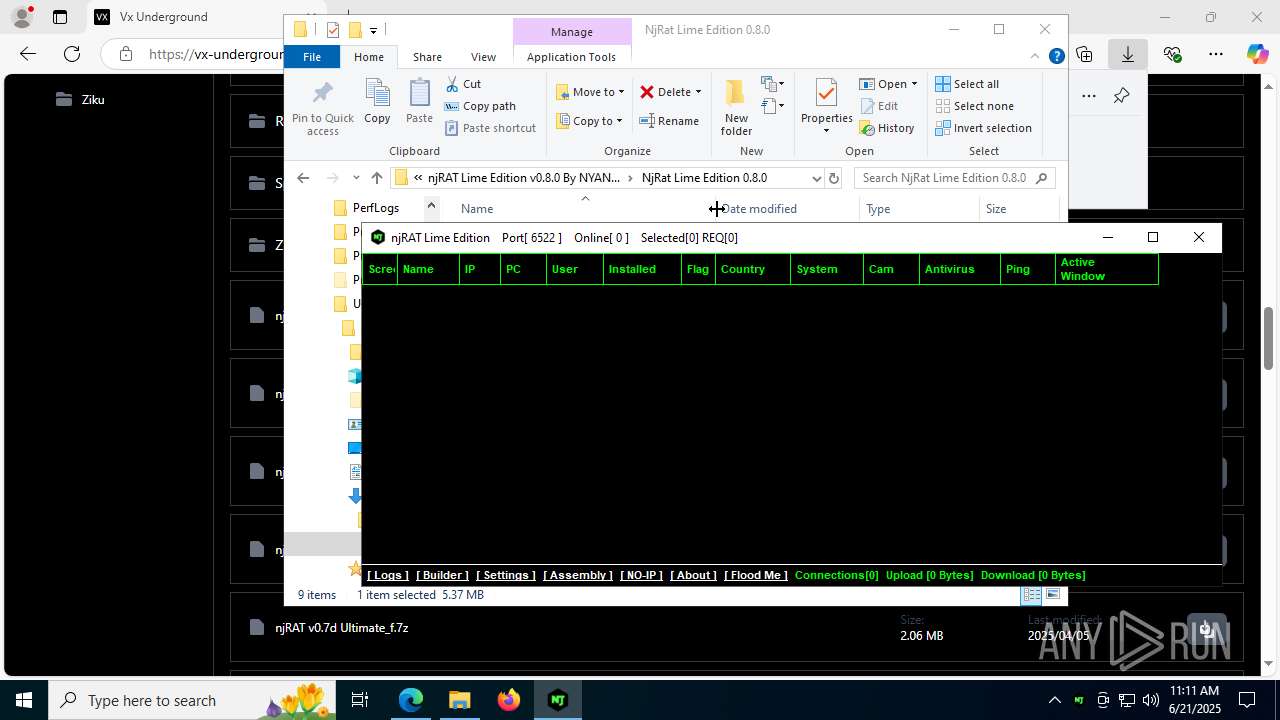The image size is (1280, 720).
Task: Click Select none in ribbon
Action: tap(974, 106)
